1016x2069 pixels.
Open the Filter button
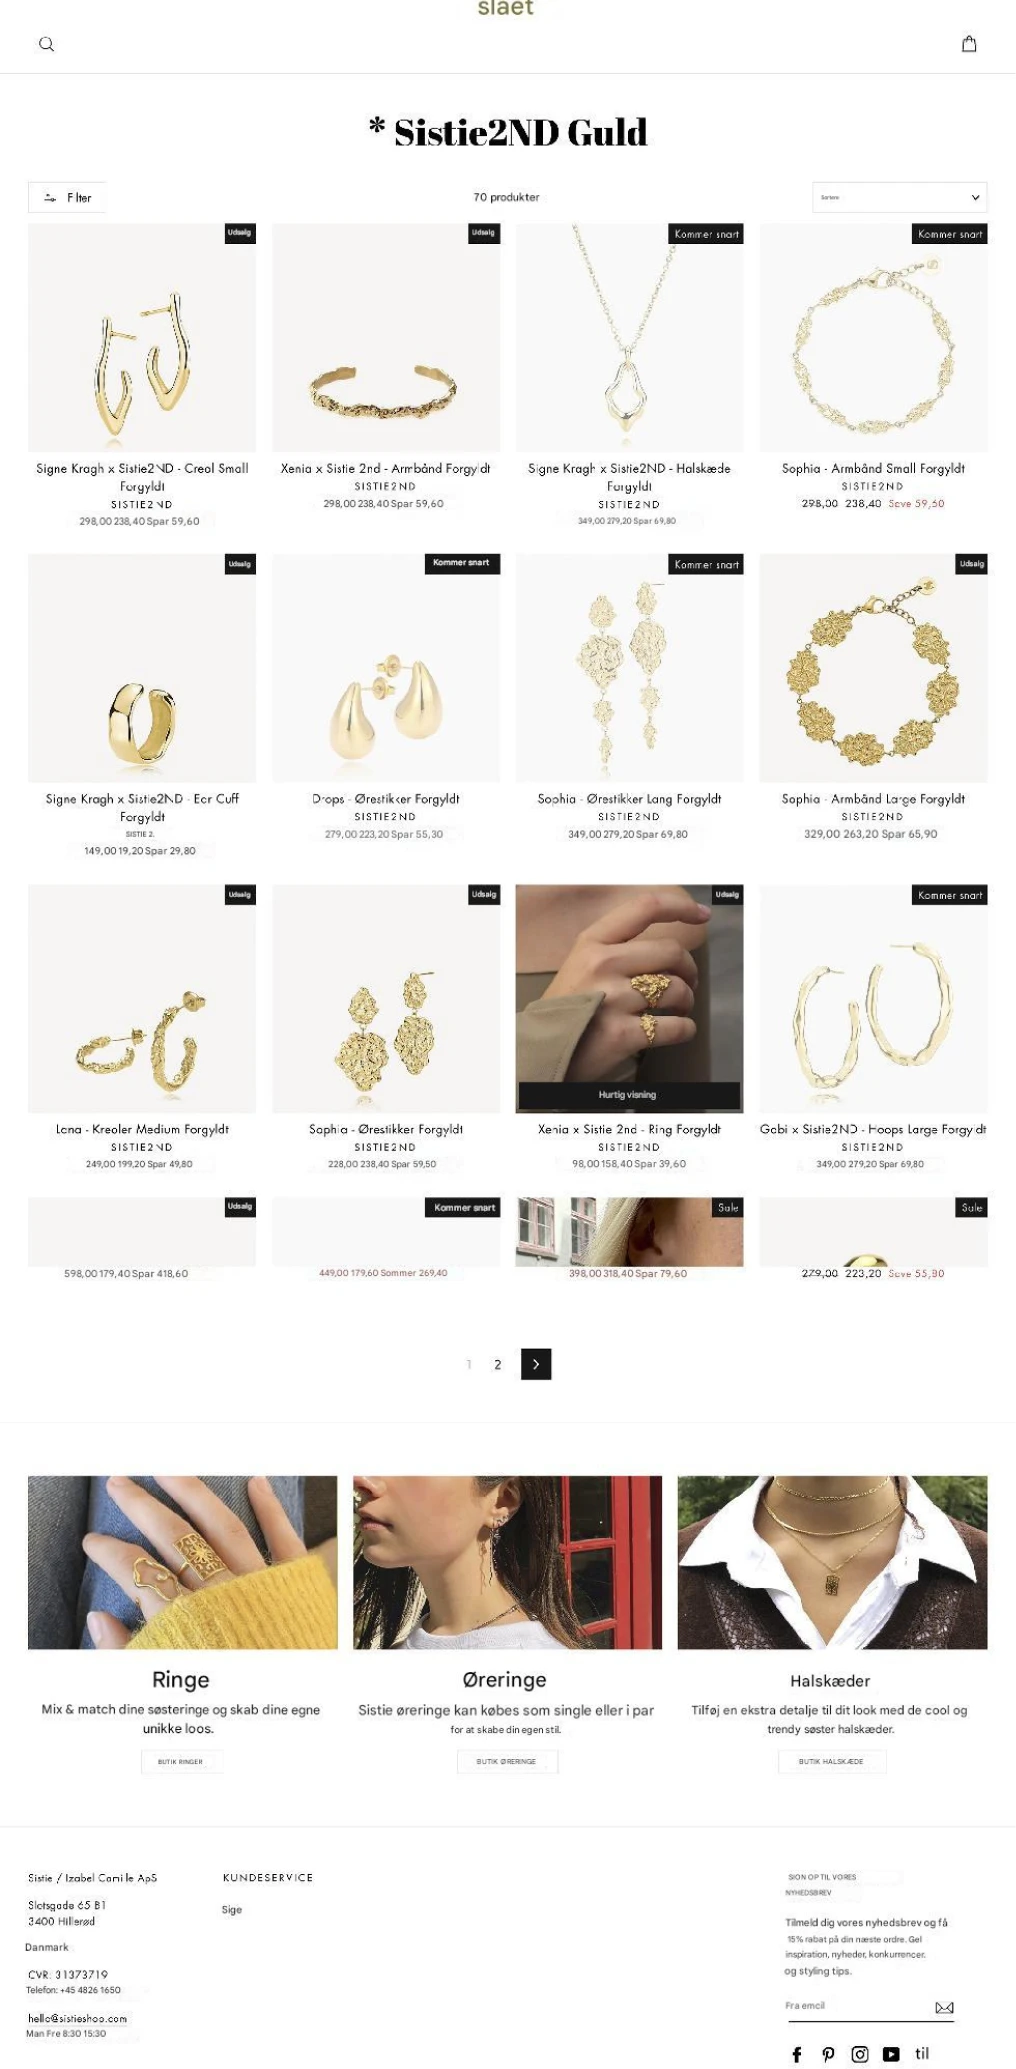point(67,197)
